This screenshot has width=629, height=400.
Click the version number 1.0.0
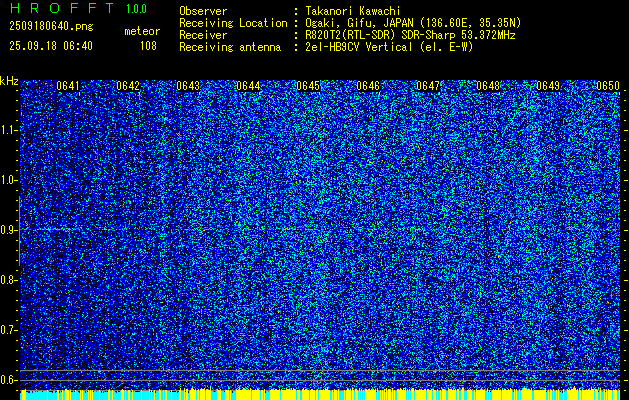(x=136, y=9)
